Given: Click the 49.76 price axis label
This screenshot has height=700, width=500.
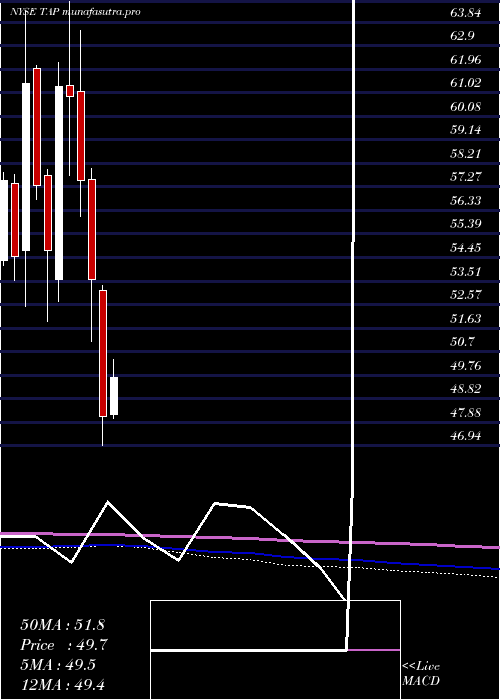Looking at the screenshot, I should point(466,366).
